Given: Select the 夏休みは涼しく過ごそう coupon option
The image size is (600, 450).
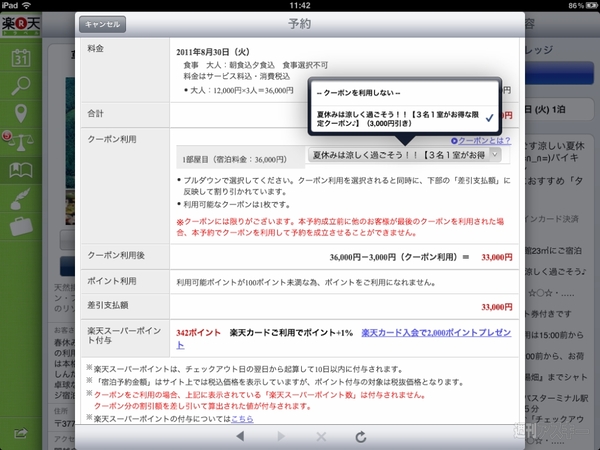Looking at the screenshot, I should (x=405, y=119).
